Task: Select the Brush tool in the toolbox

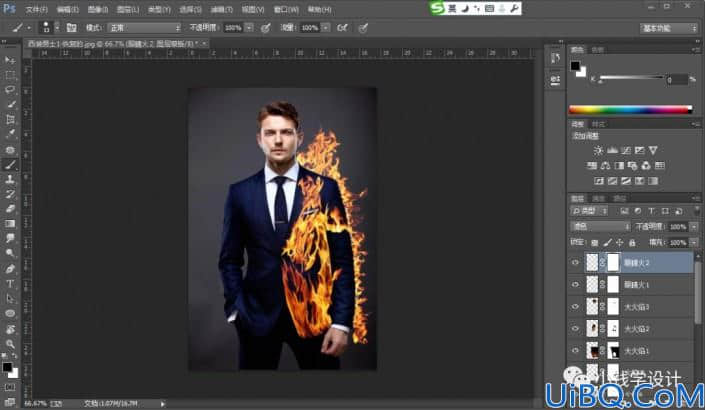Action: (10, 165)
